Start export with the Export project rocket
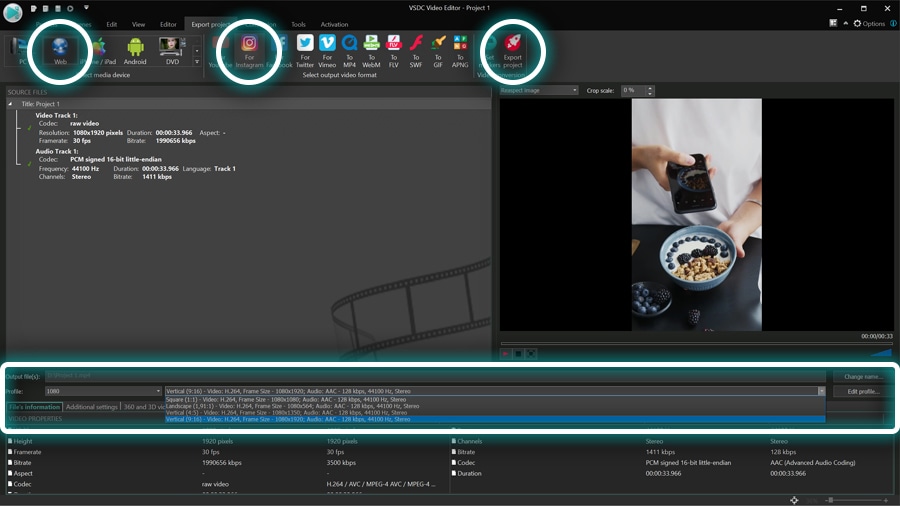Image resolution: width=900 pixels, height=506 pixels. pos(513,52)
